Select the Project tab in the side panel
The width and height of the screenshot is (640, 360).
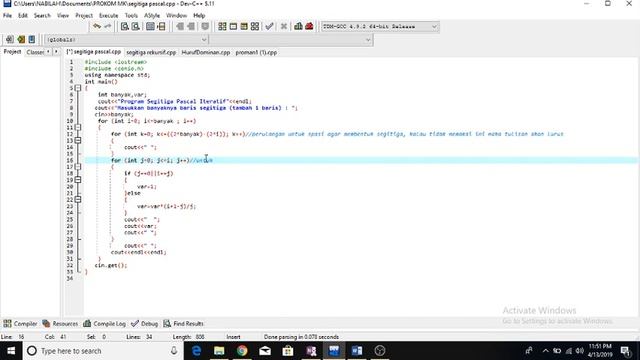pyautogui.click(x=12, y=52)
